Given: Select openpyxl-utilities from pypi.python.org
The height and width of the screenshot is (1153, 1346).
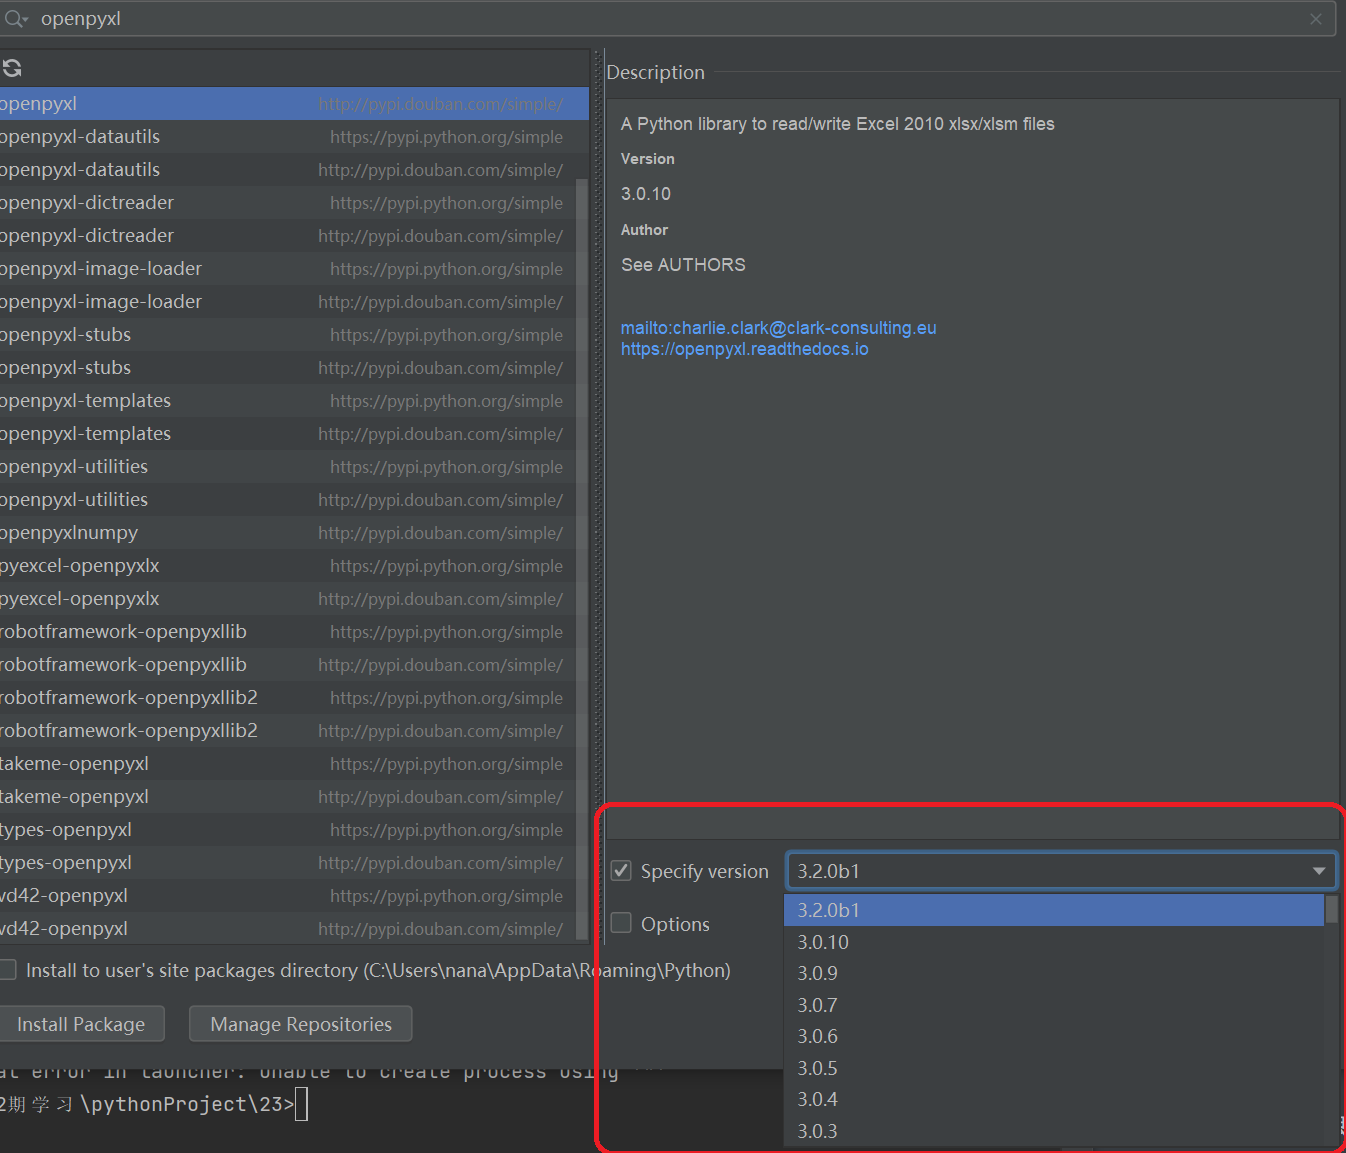Looking at the screenshot, I should (288, 467).
